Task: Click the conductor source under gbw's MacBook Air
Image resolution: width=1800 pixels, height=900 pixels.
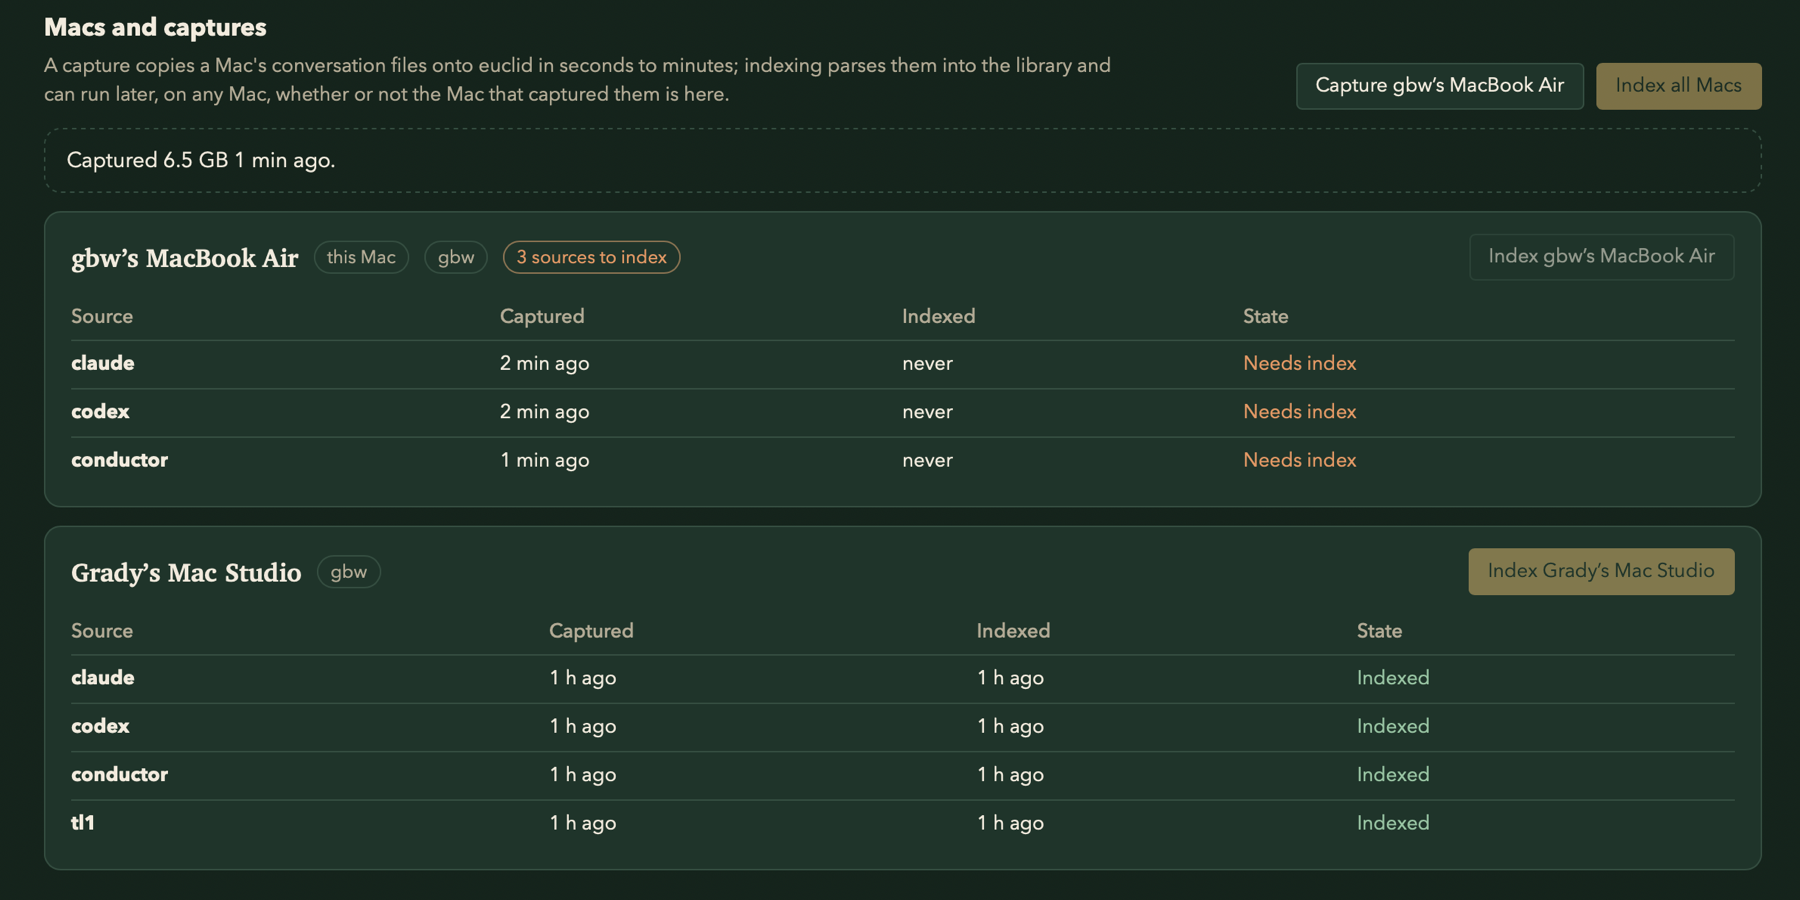Action: (x=119, y=460)
